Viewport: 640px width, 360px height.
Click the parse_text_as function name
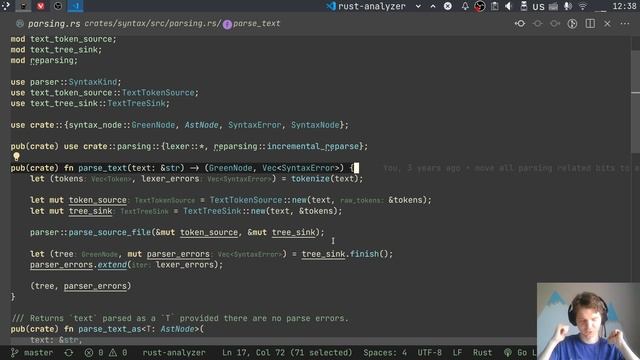pos(109,329)
